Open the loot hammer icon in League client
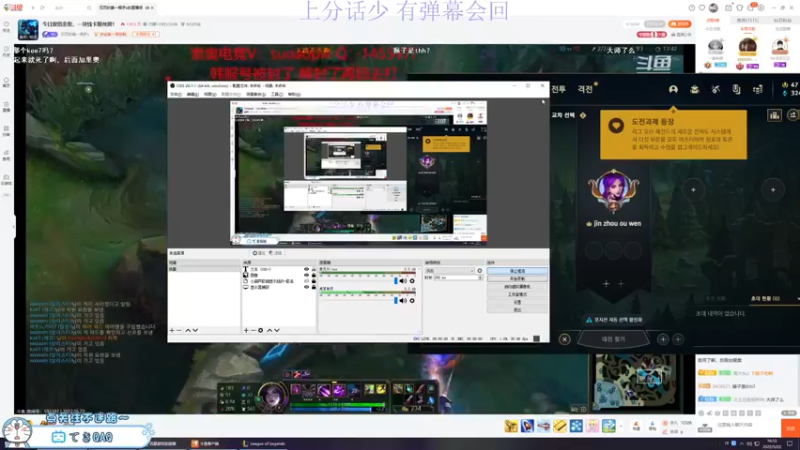 [x=715, y=89]
